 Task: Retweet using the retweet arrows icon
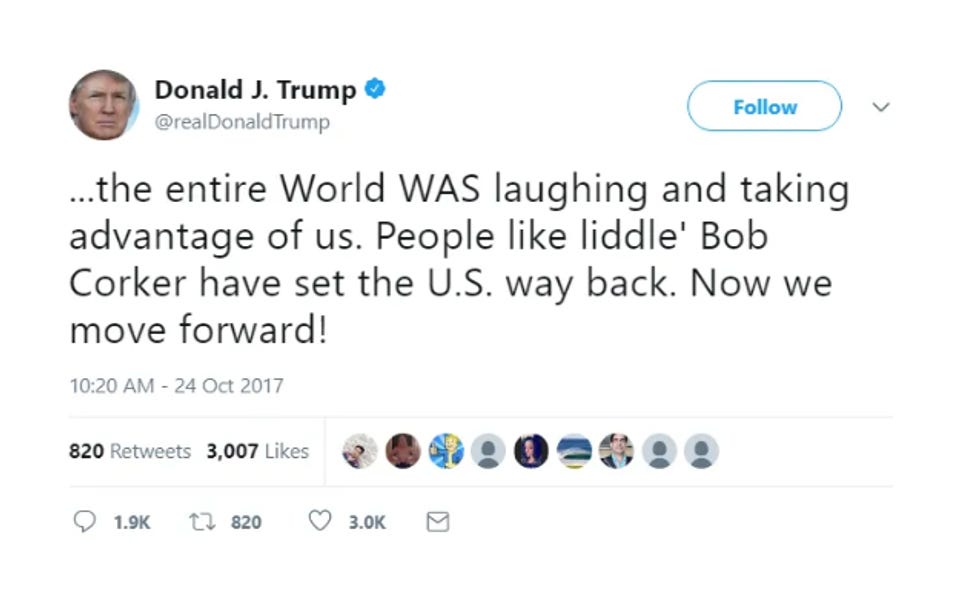point(202,521)
